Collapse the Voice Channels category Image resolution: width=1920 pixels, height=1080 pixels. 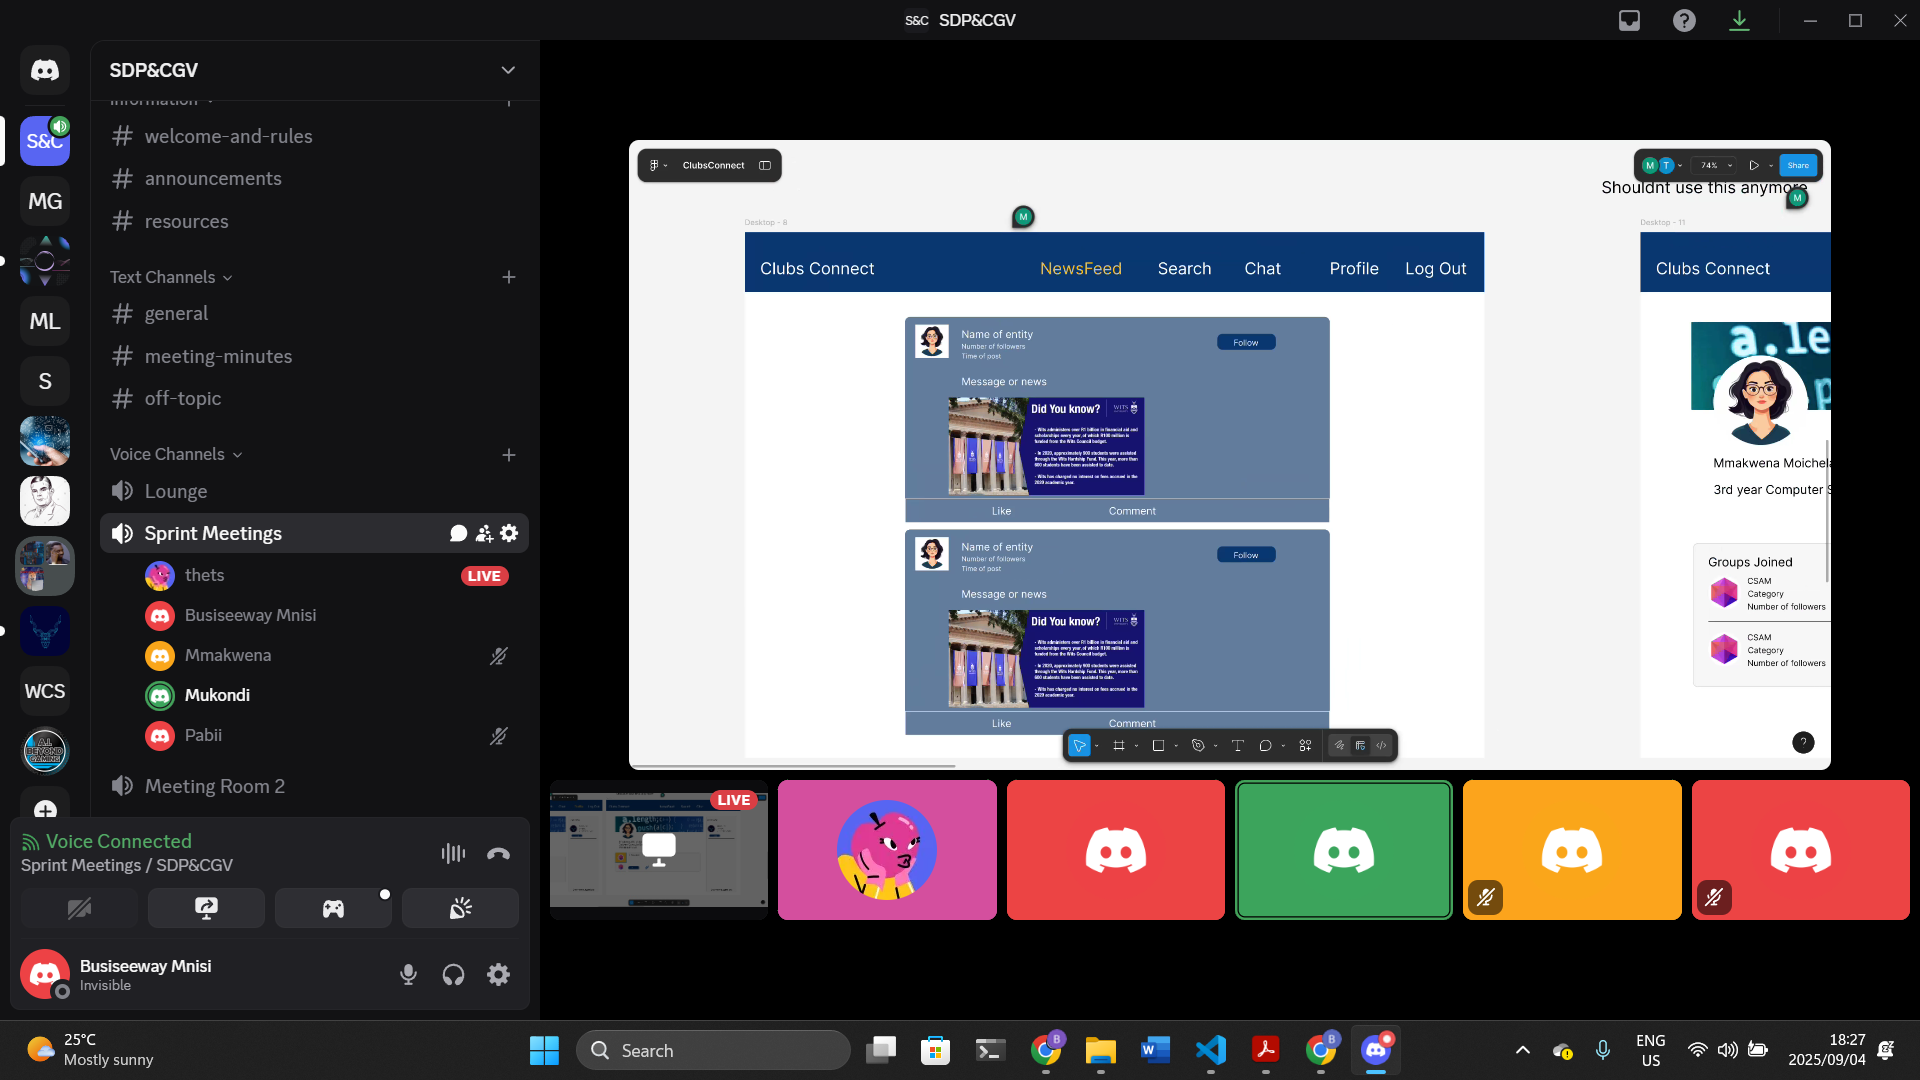tap(175, 454)
